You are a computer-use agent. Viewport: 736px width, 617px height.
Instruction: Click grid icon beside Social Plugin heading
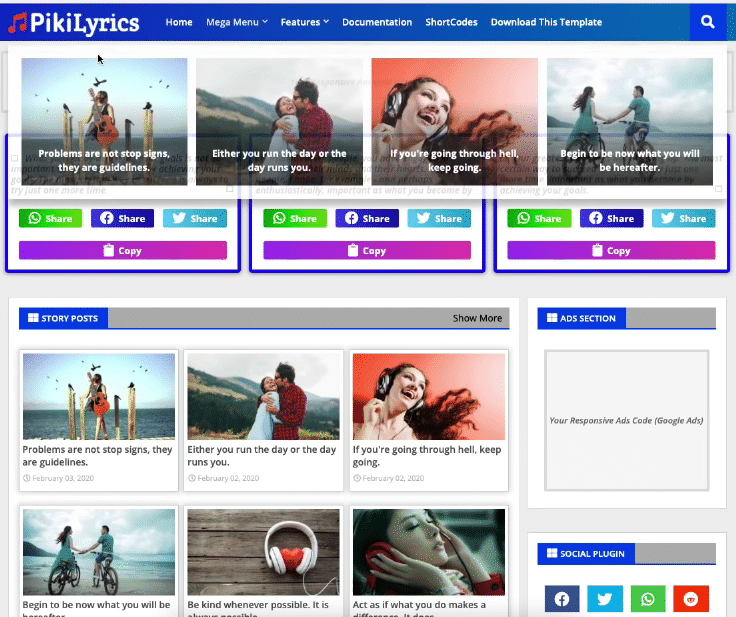pos(552,553)
